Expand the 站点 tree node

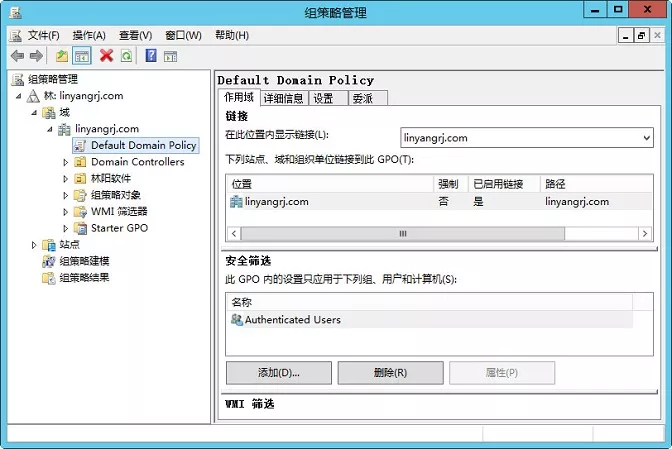(x=34, y=244)
